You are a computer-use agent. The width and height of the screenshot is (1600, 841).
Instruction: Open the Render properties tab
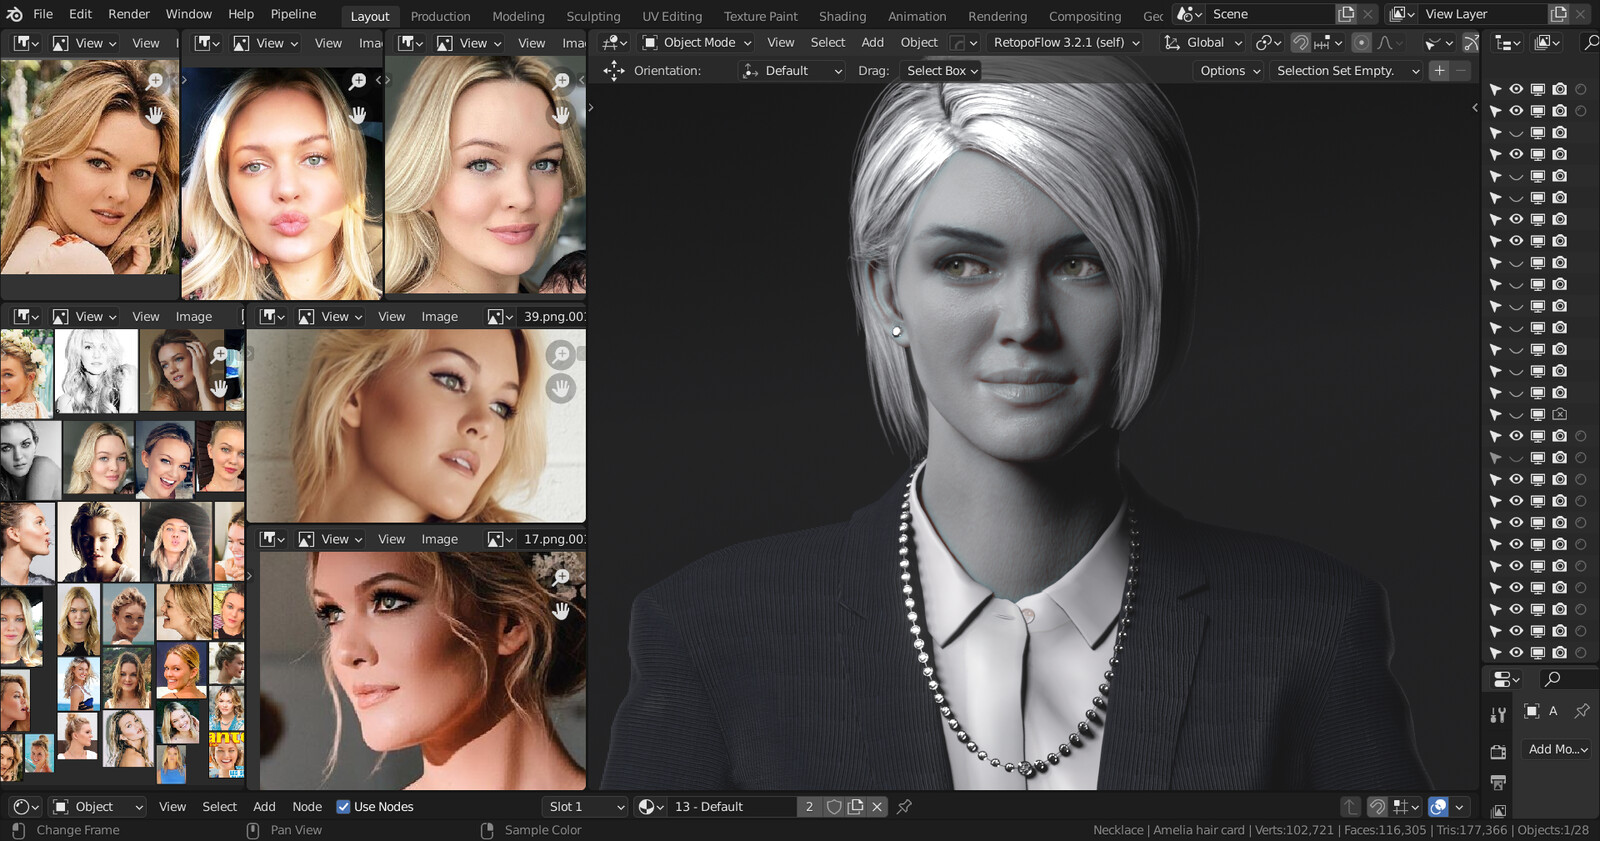click(1498, 752)
